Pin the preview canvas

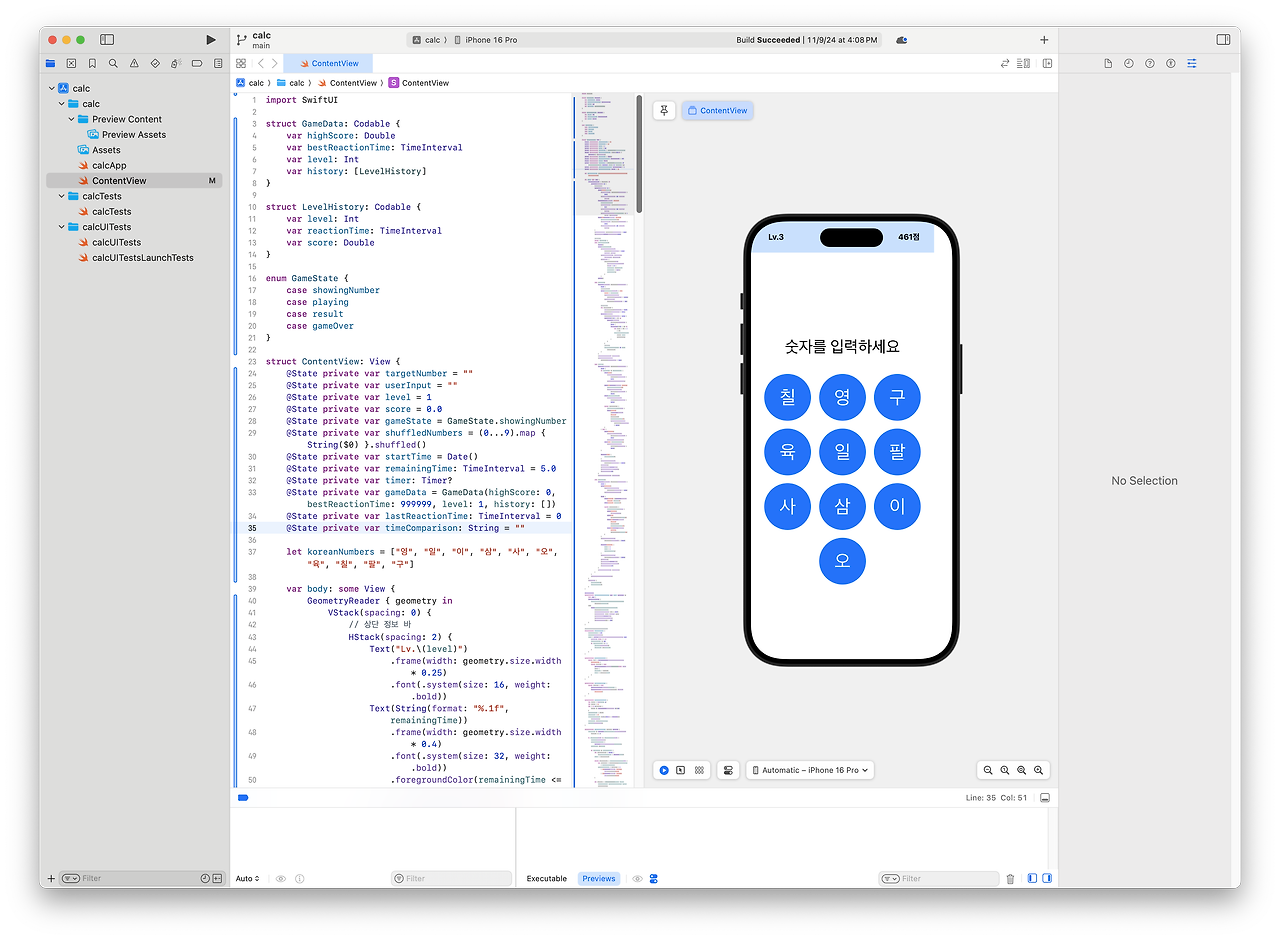coord(664,110)
